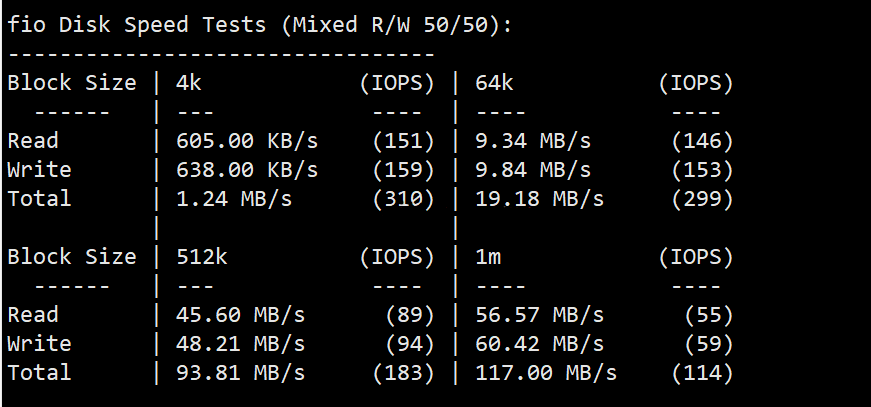Select the 605.00 KB/s read value
The width and height of the screenshot is (871, 407).
tap(247, 141)
